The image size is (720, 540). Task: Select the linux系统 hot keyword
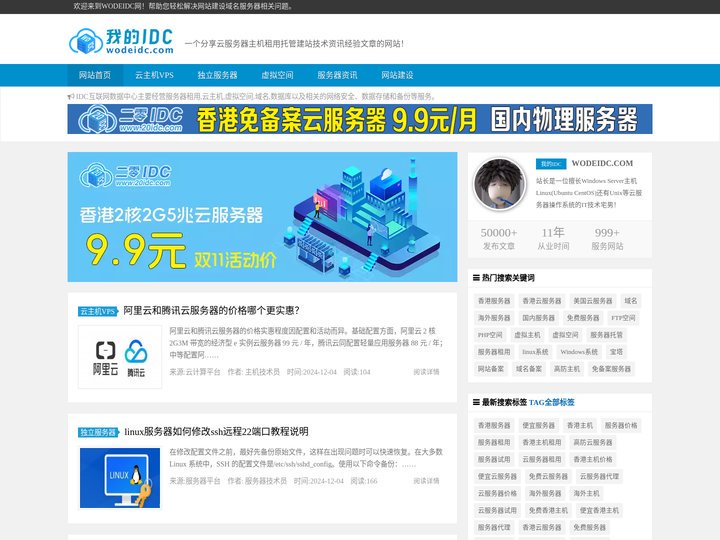[x=535, y=352]
